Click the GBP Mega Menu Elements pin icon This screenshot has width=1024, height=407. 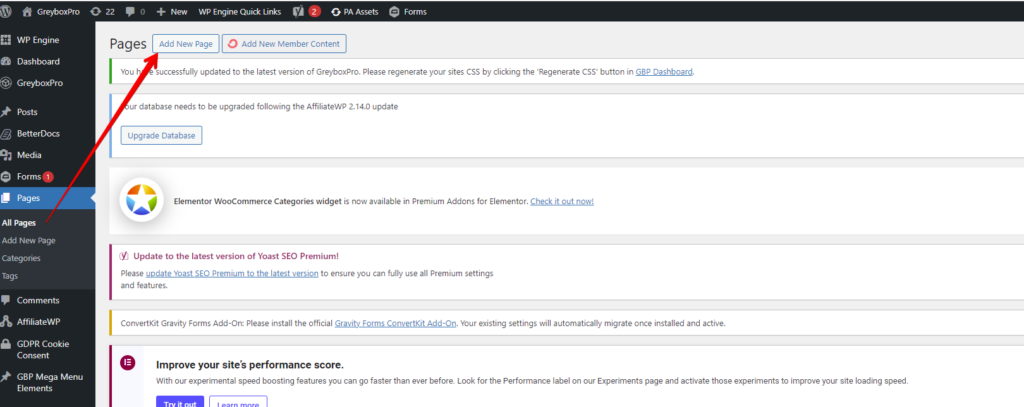pos(6,377)
